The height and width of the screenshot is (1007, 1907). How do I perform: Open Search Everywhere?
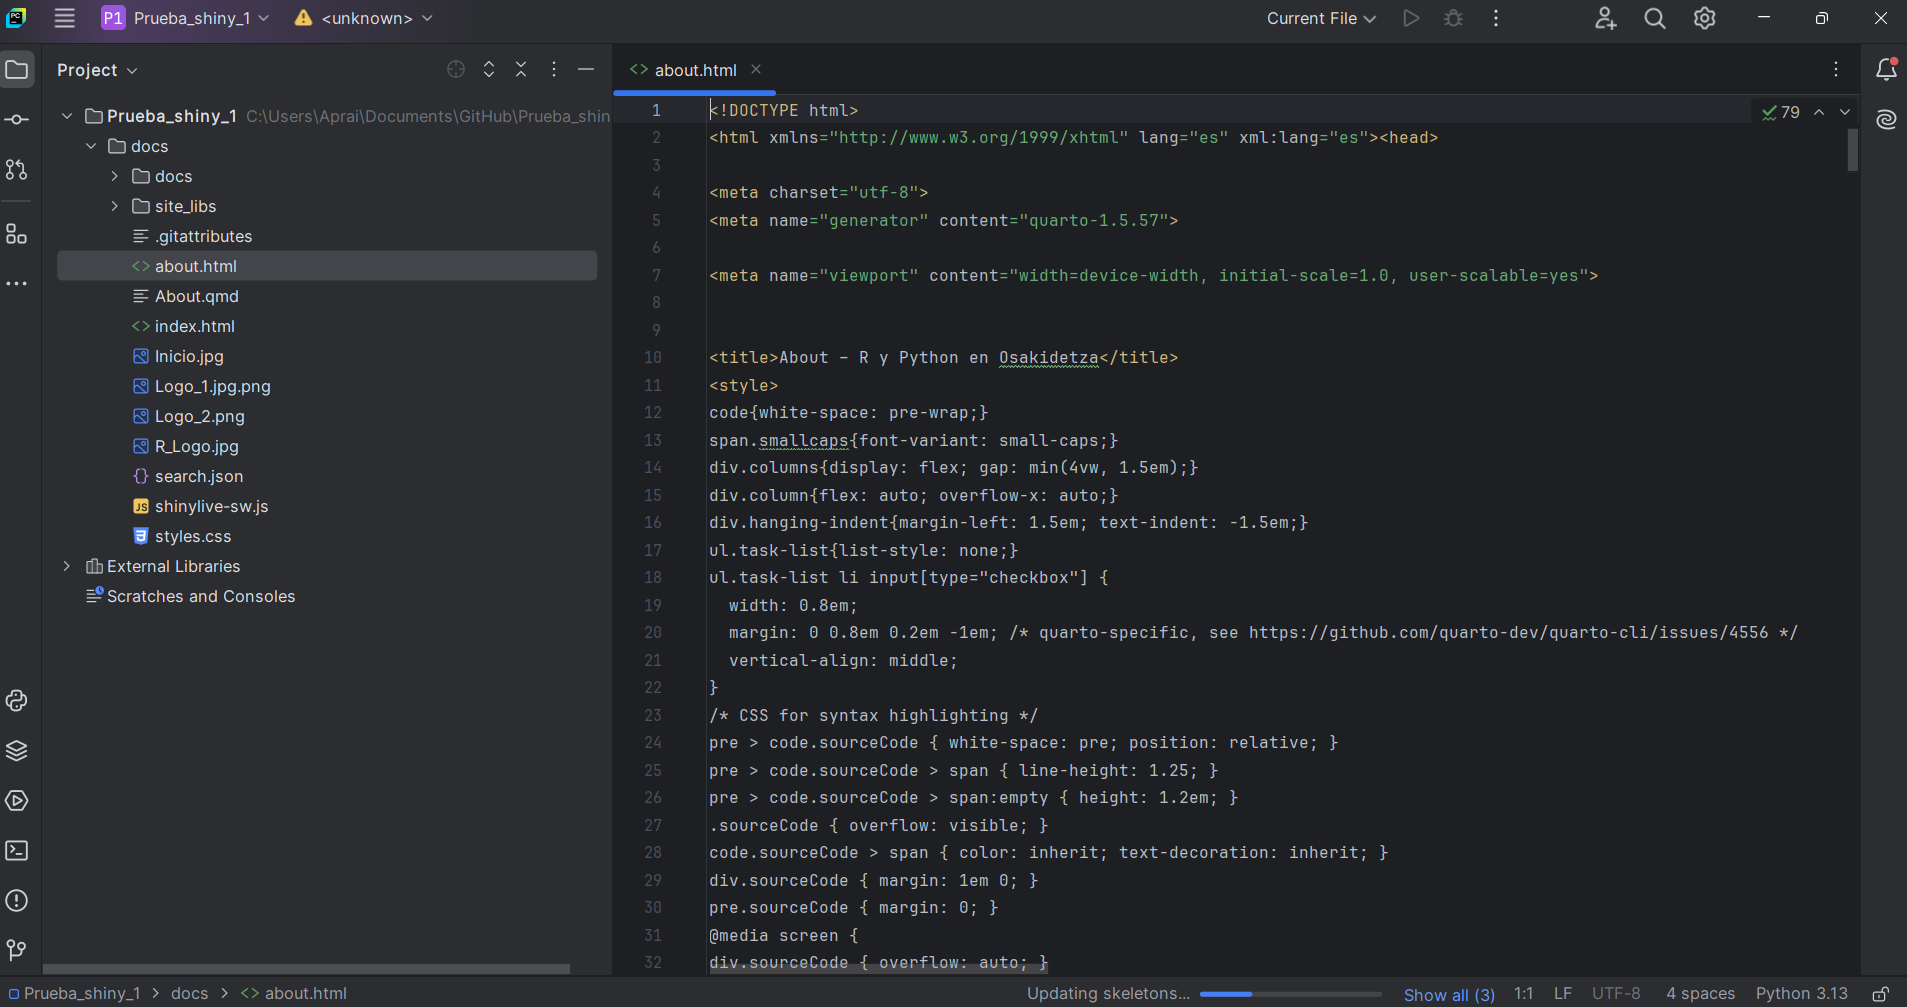(1654, 18)
